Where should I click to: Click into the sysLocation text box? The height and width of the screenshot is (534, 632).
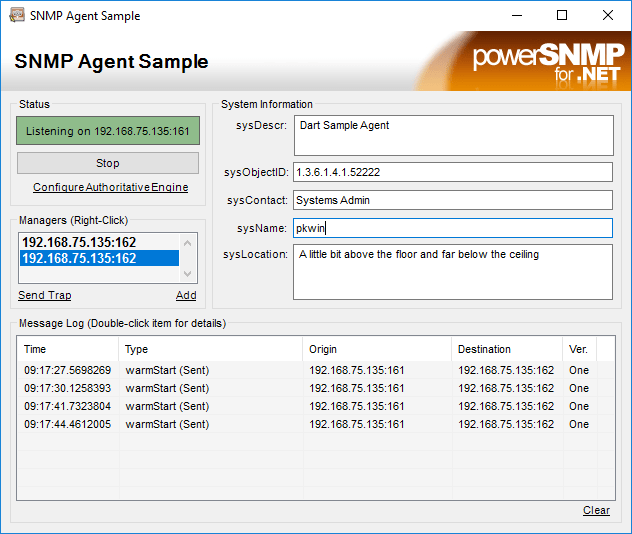tap(453, 272)
